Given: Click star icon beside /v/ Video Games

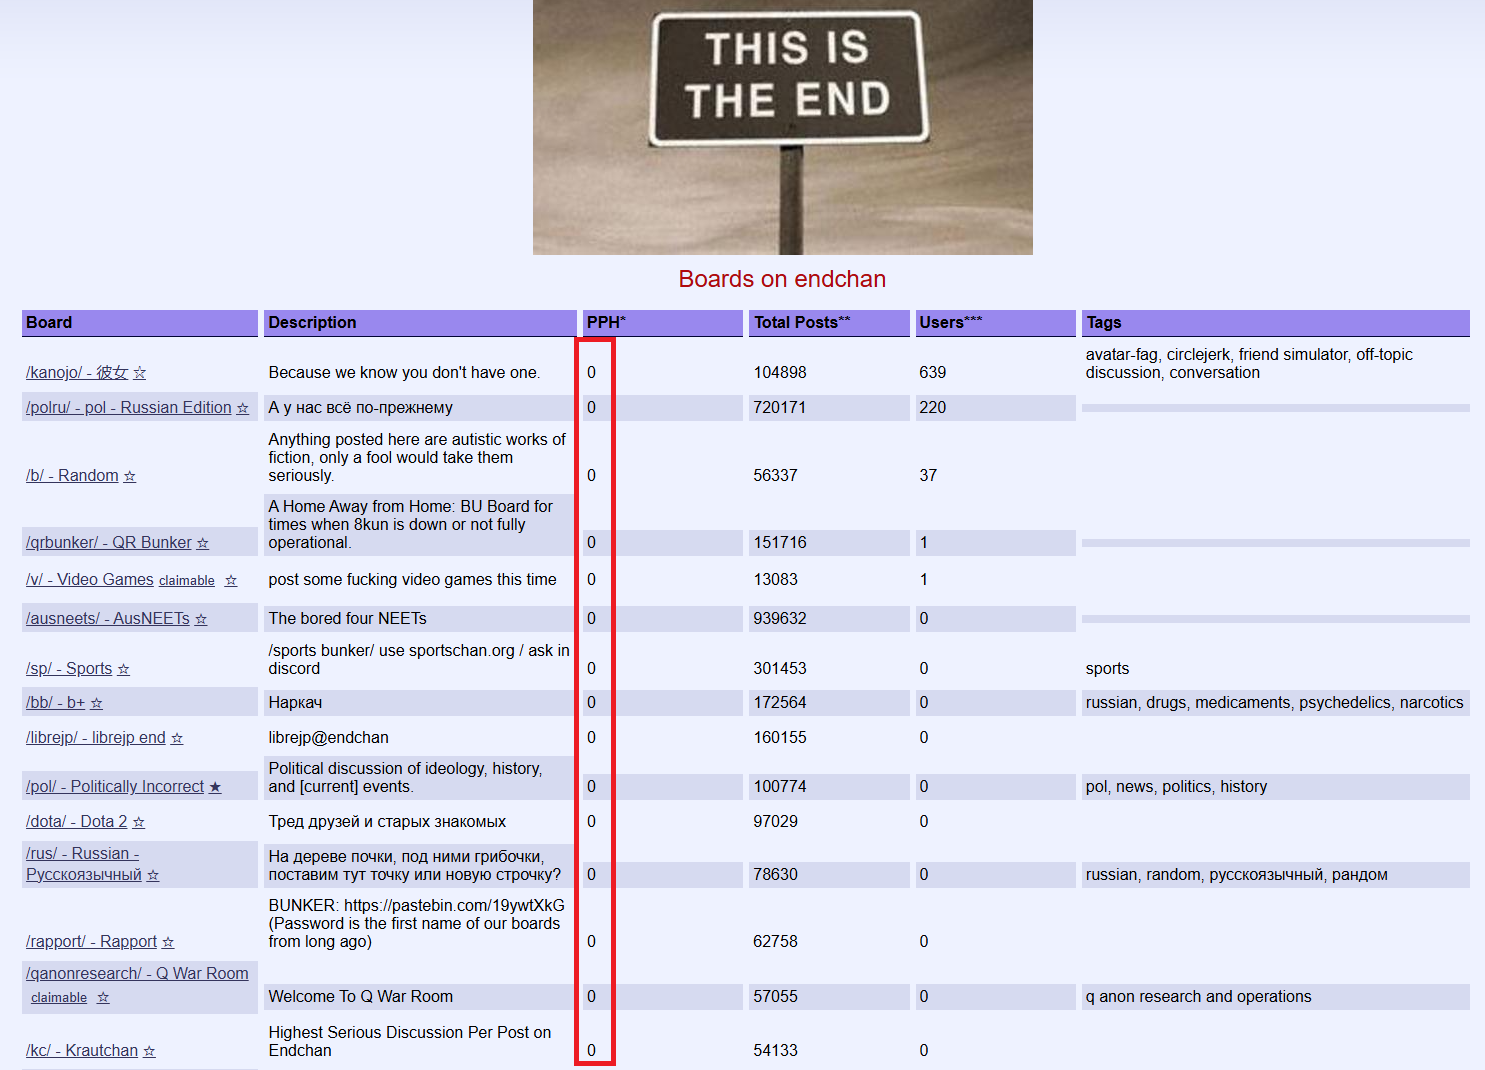Looking at the screenshot, I should 231,580.
